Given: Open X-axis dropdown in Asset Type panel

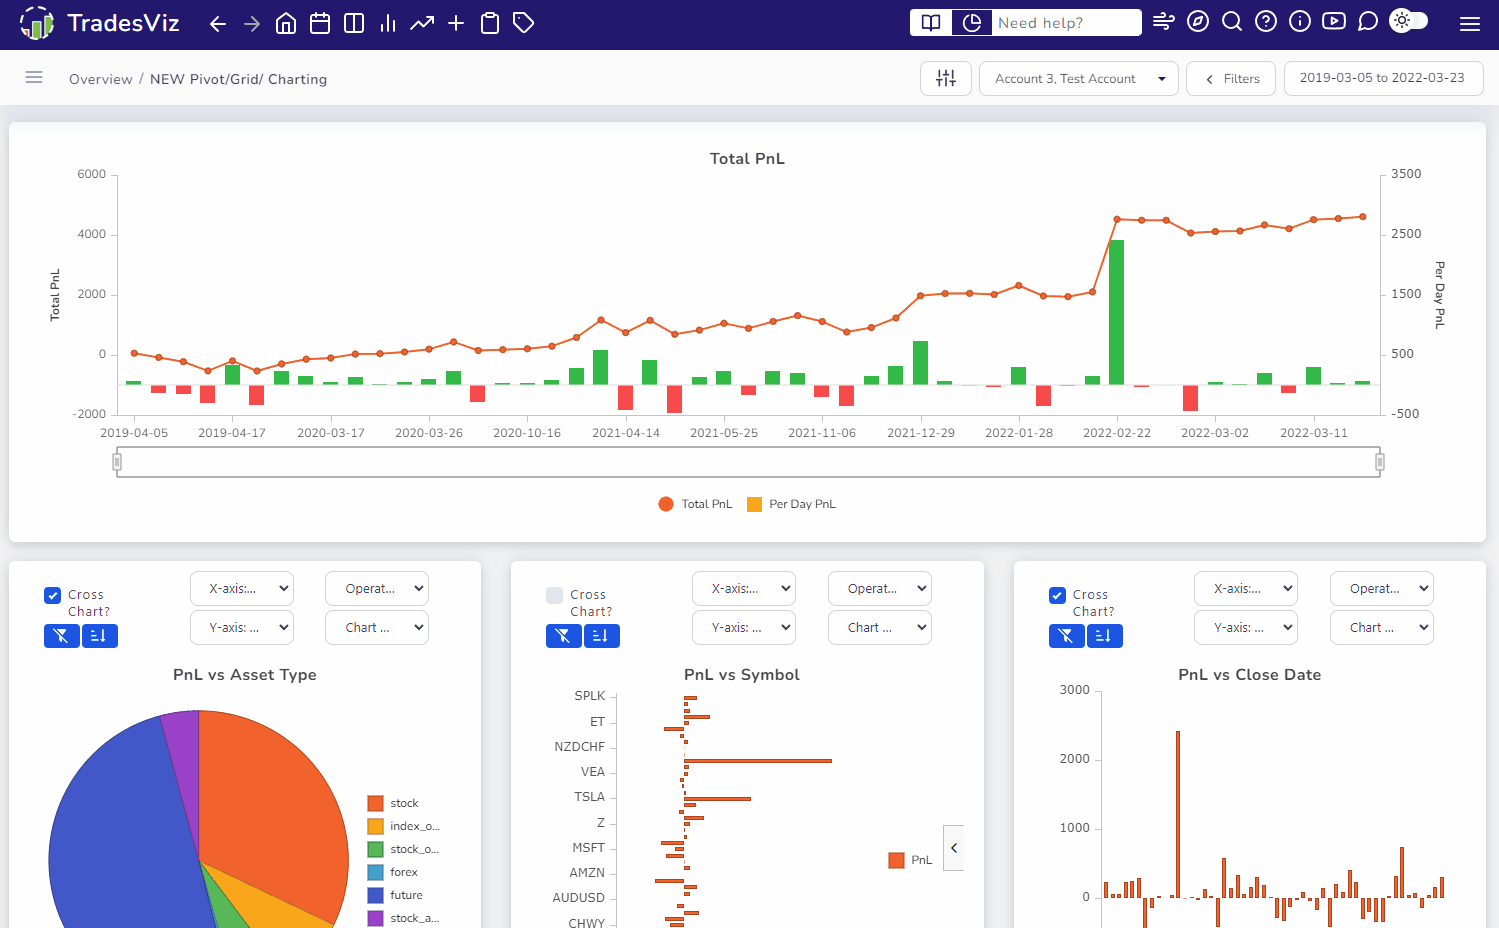Looking at the screenshot, I should pos(242,589).
